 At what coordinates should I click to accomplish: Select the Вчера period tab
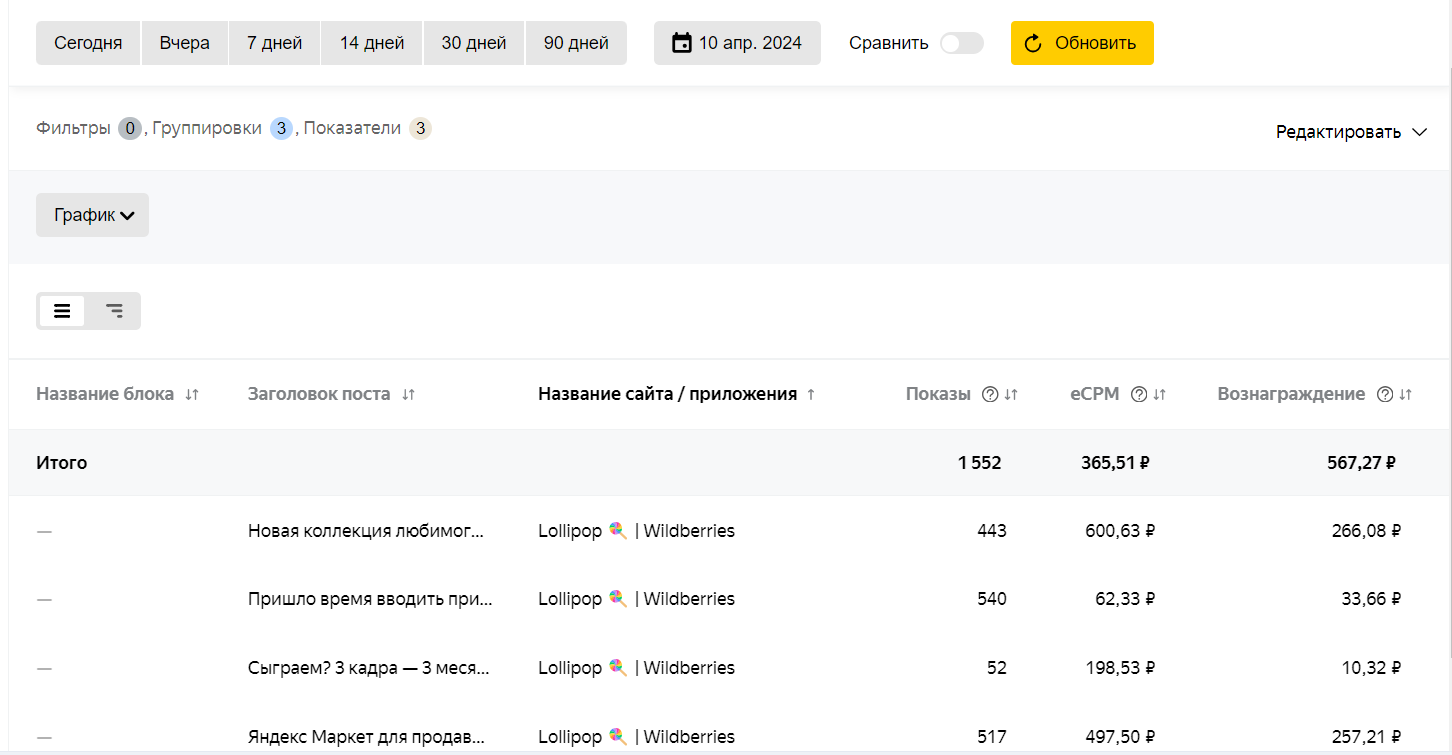pos(185,43)
